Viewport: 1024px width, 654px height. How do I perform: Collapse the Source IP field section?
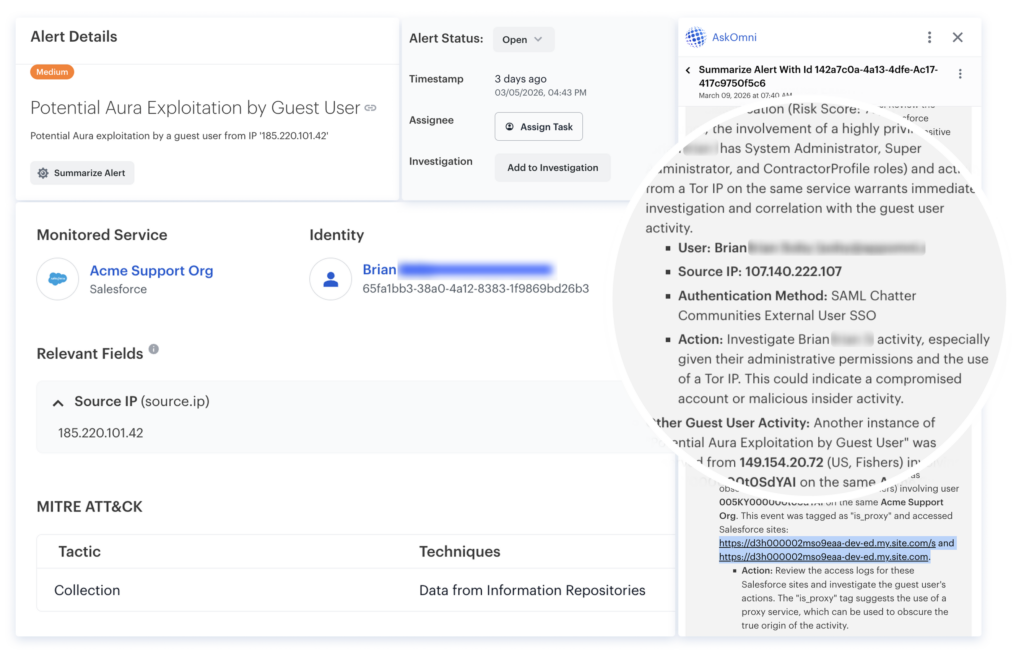click(58, 402)
